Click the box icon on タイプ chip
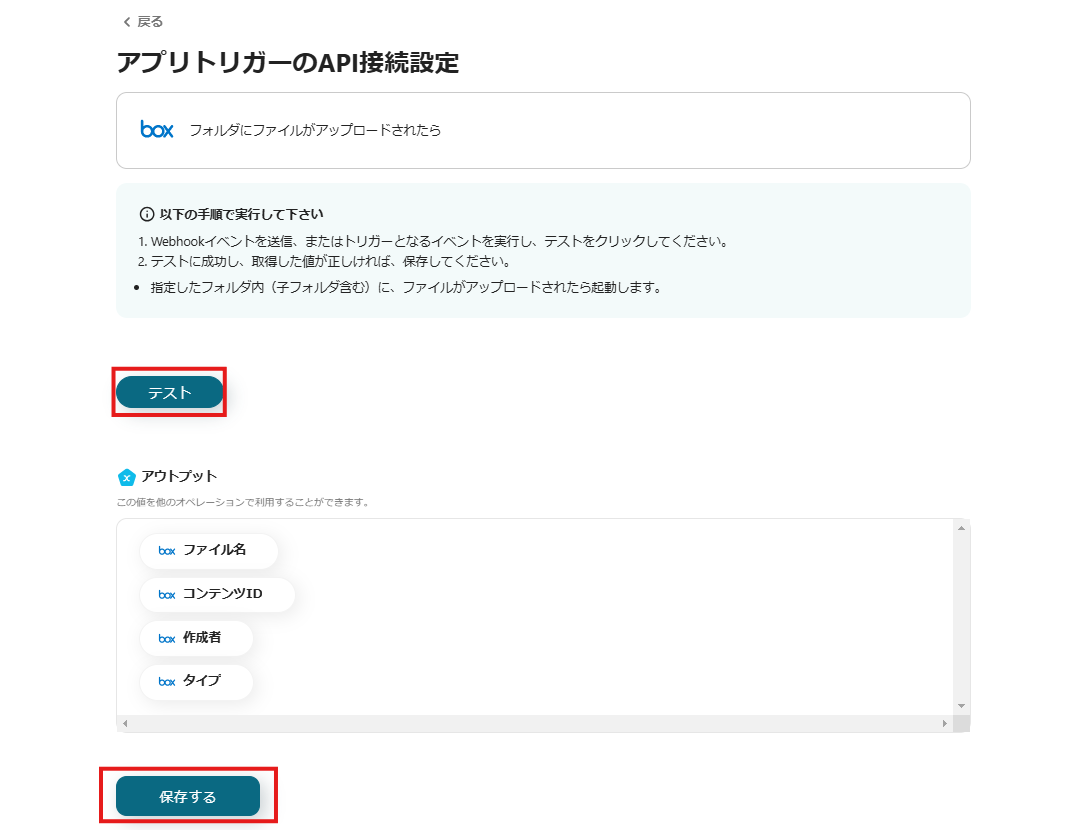The height and width of the screenshot is (830, 1073). tap(167, 682)
